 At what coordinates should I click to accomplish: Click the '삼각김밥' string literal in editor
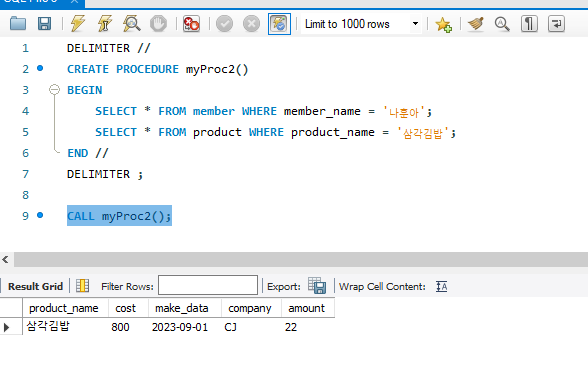tap(423, 133)
